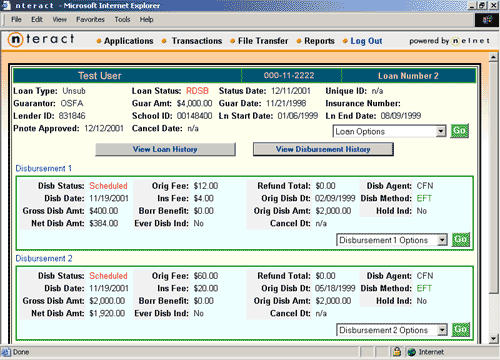The image size is (500, 360).
Task: Click the Internet zone globe icon
Action: point(412,352)
